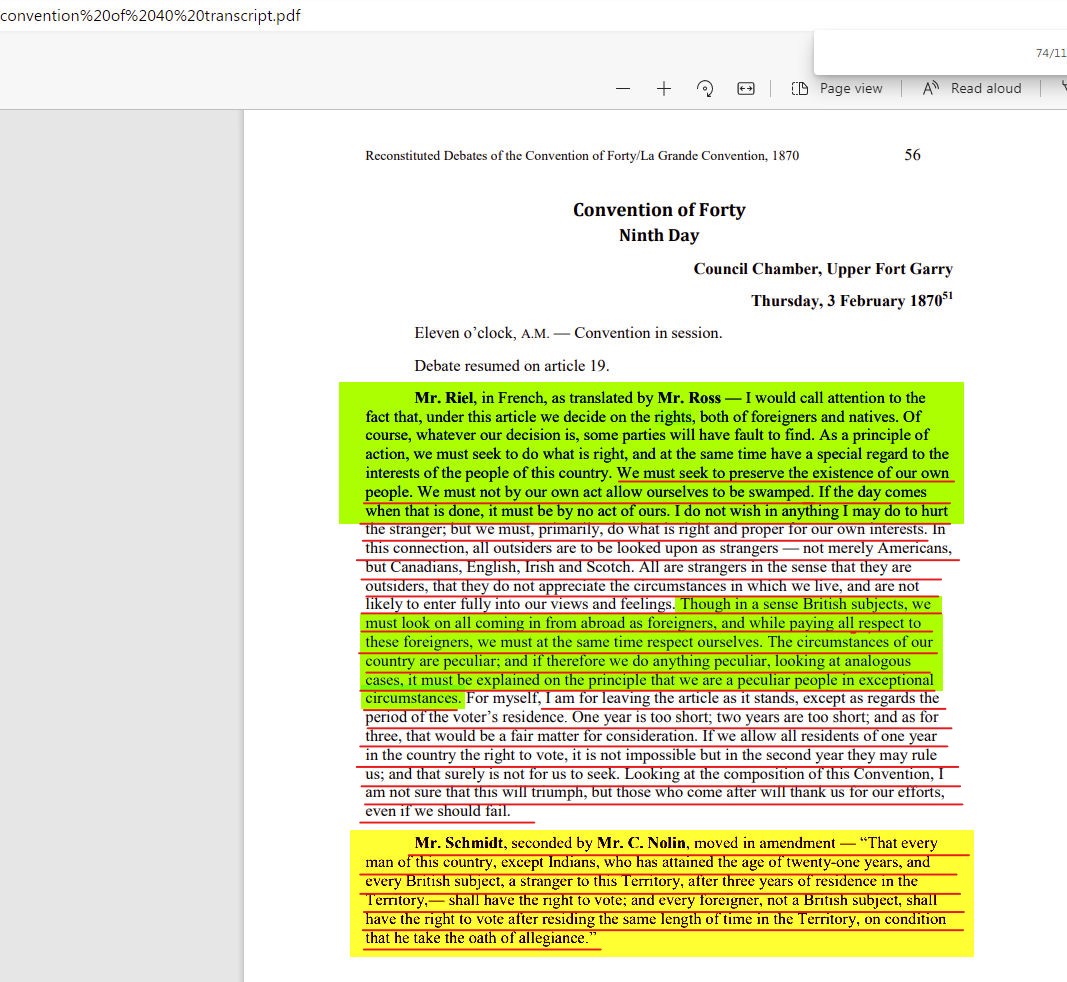Zoom out with the minus icon

(x=623, y=88)
